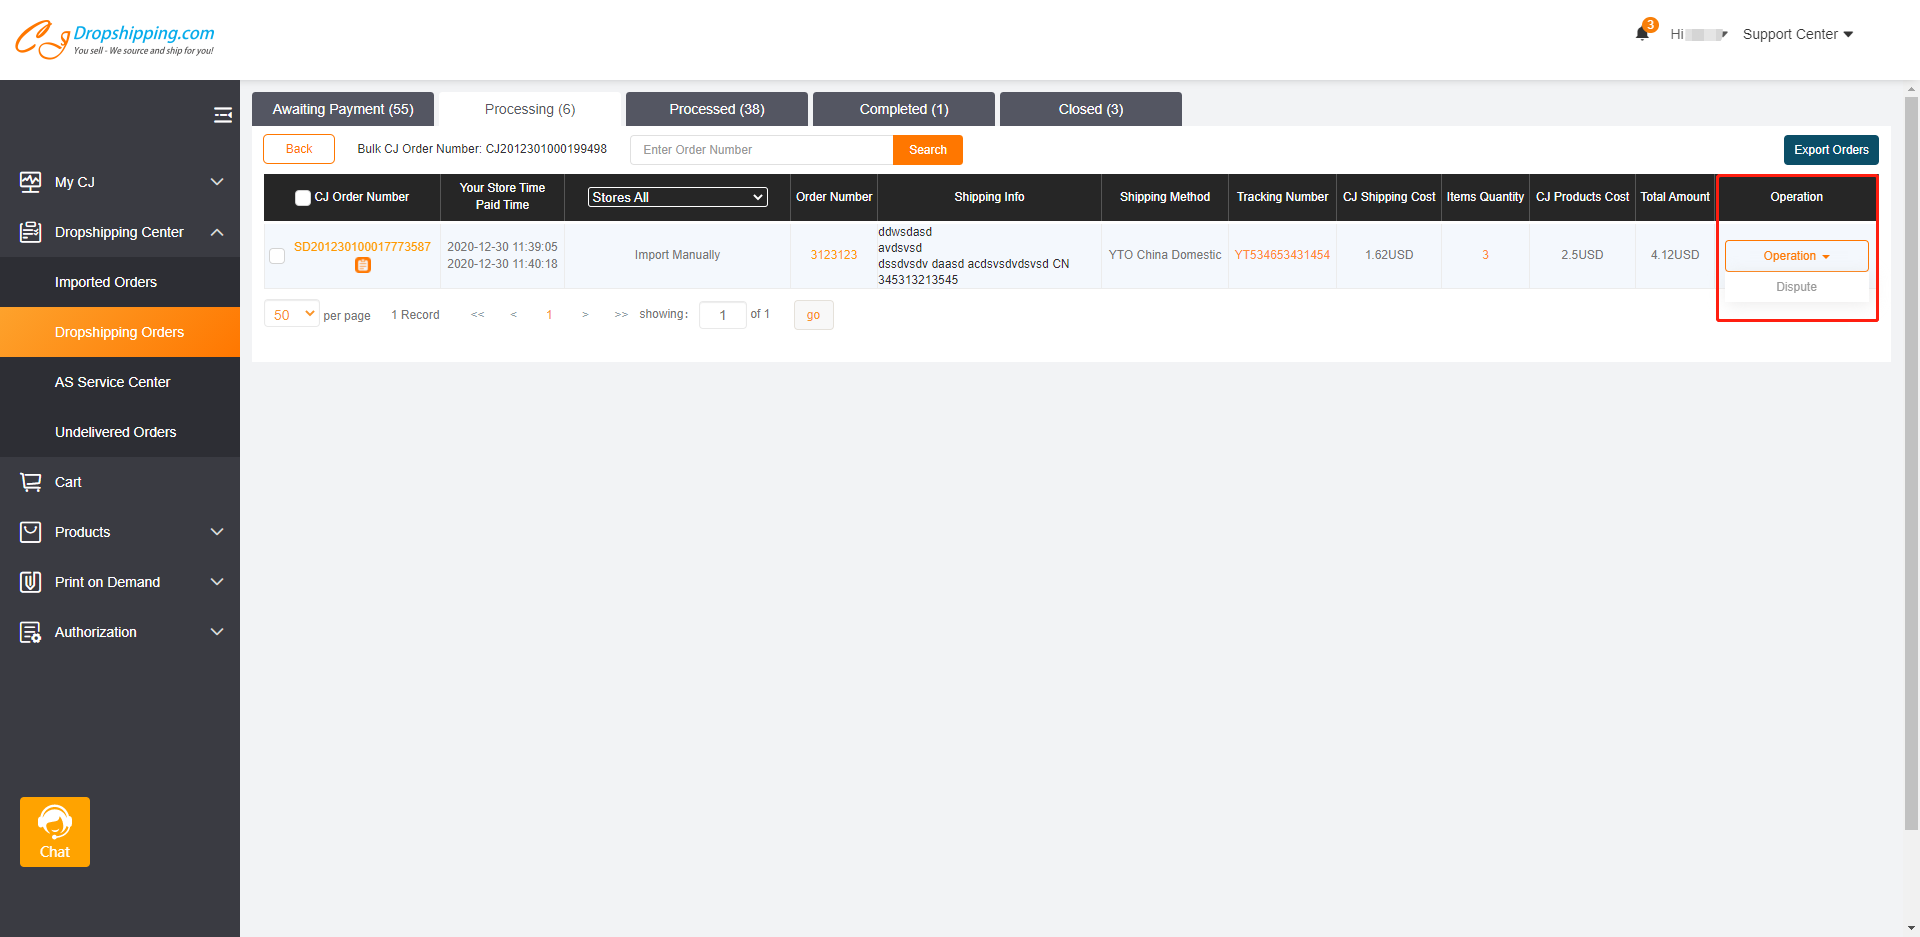Screen dimensions: 1920x937
Task: Click the orange note icon under the order number
Action: click(363, 265)
